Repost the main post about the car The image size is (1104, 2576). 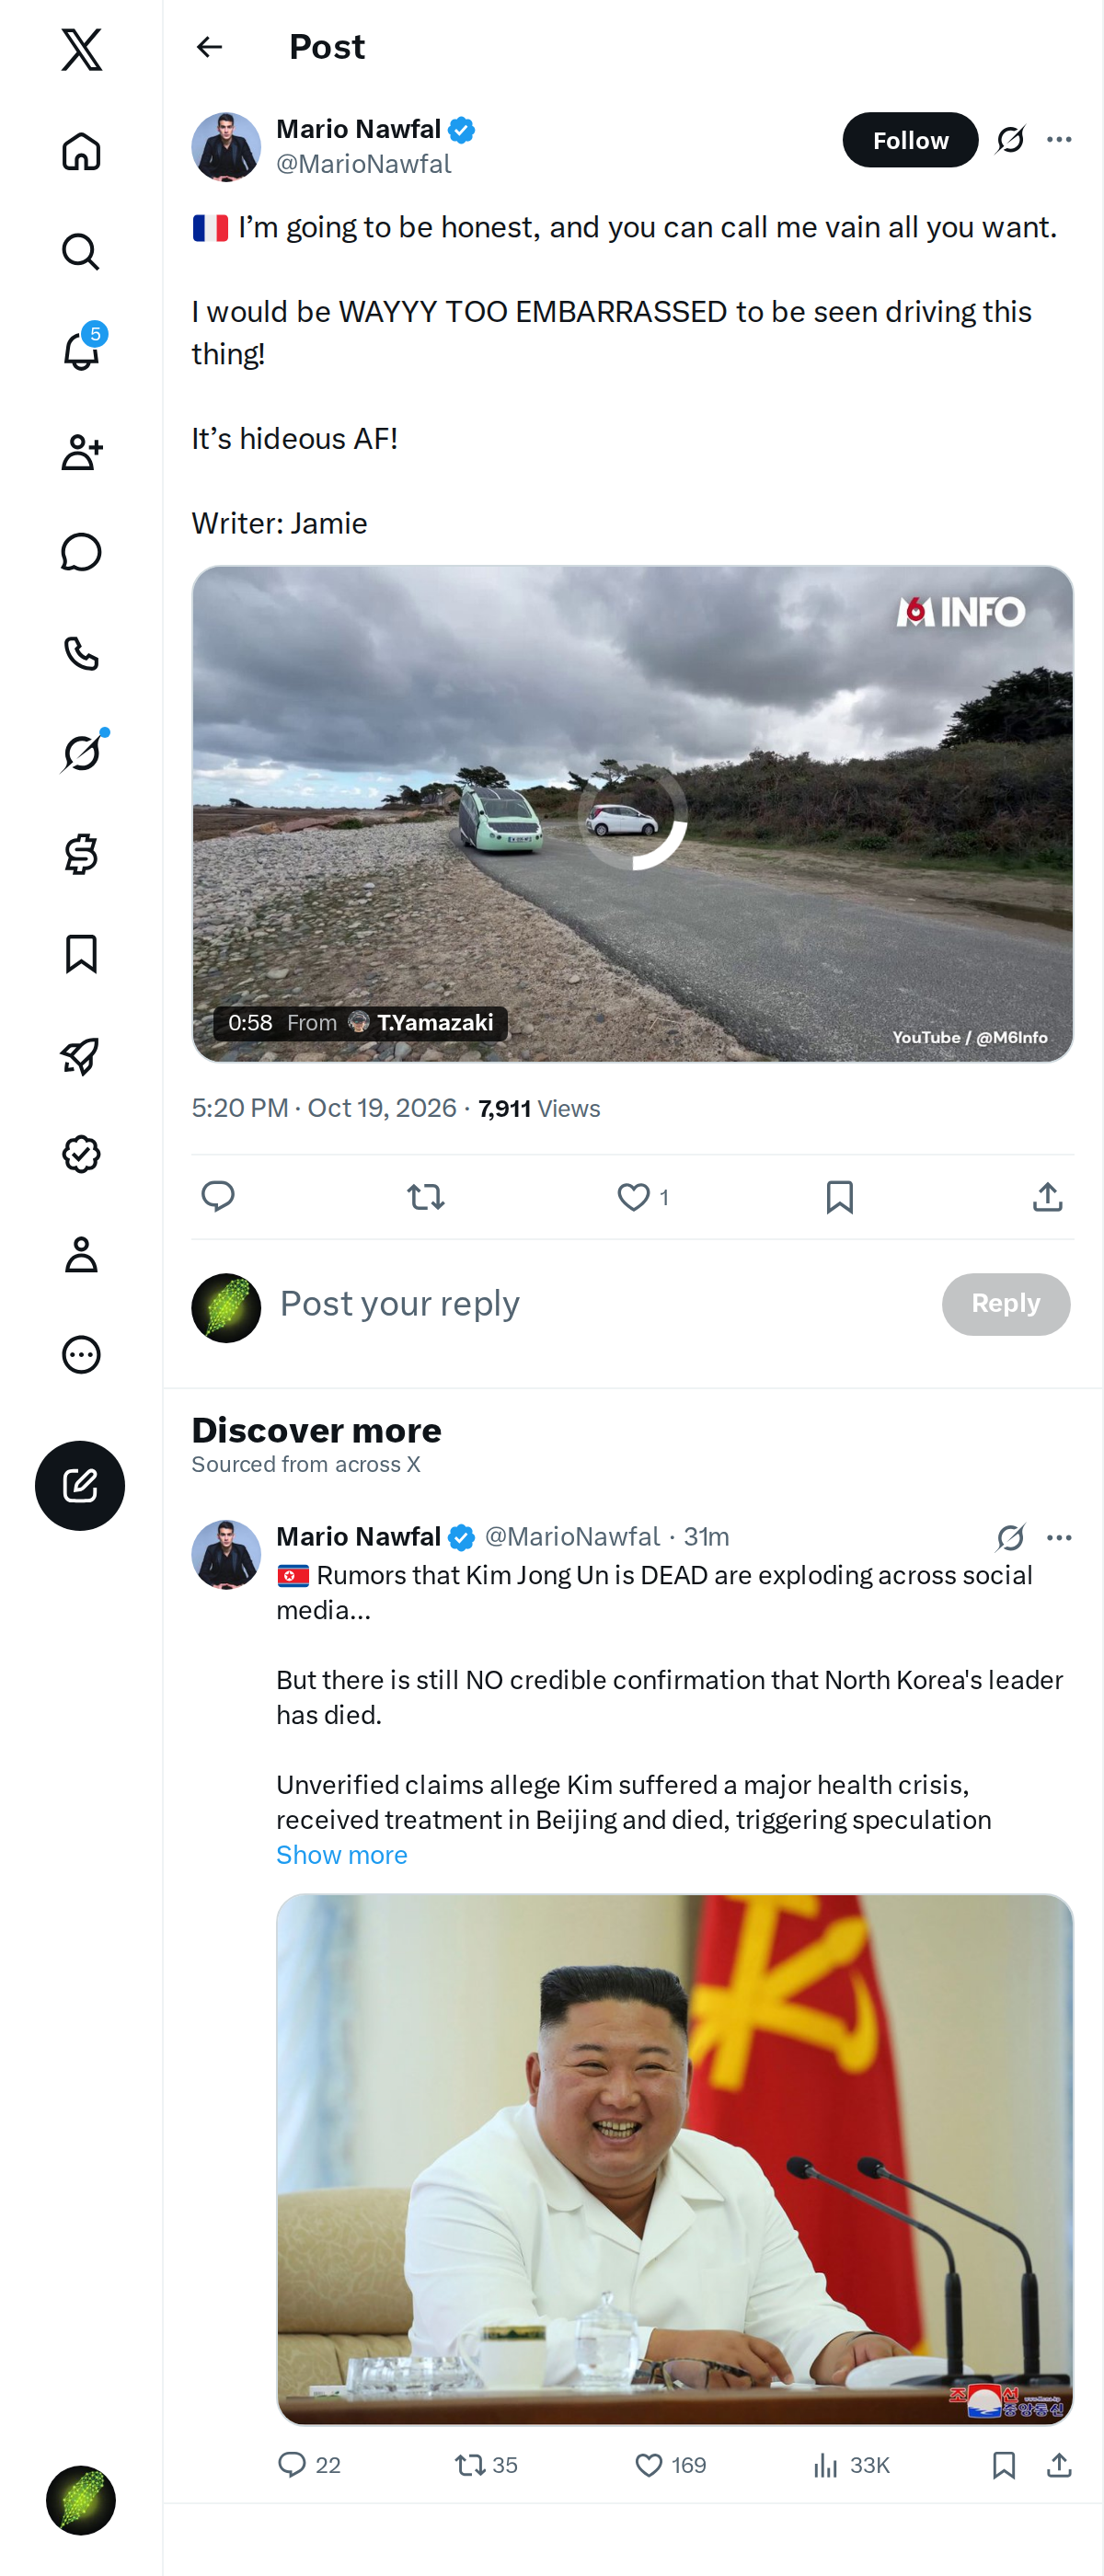tap(426, 1196)
